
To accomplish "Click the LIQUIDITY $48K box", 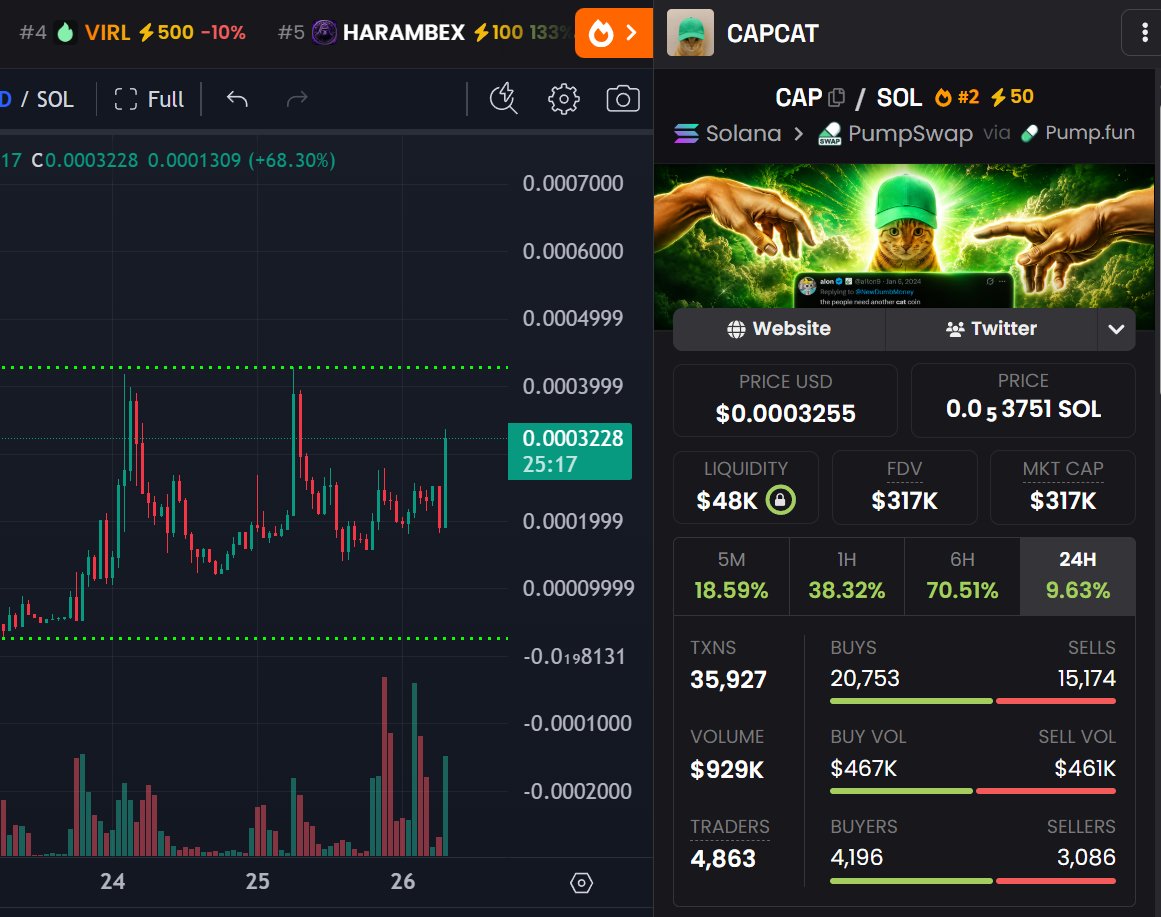I will tap(746, 487).
